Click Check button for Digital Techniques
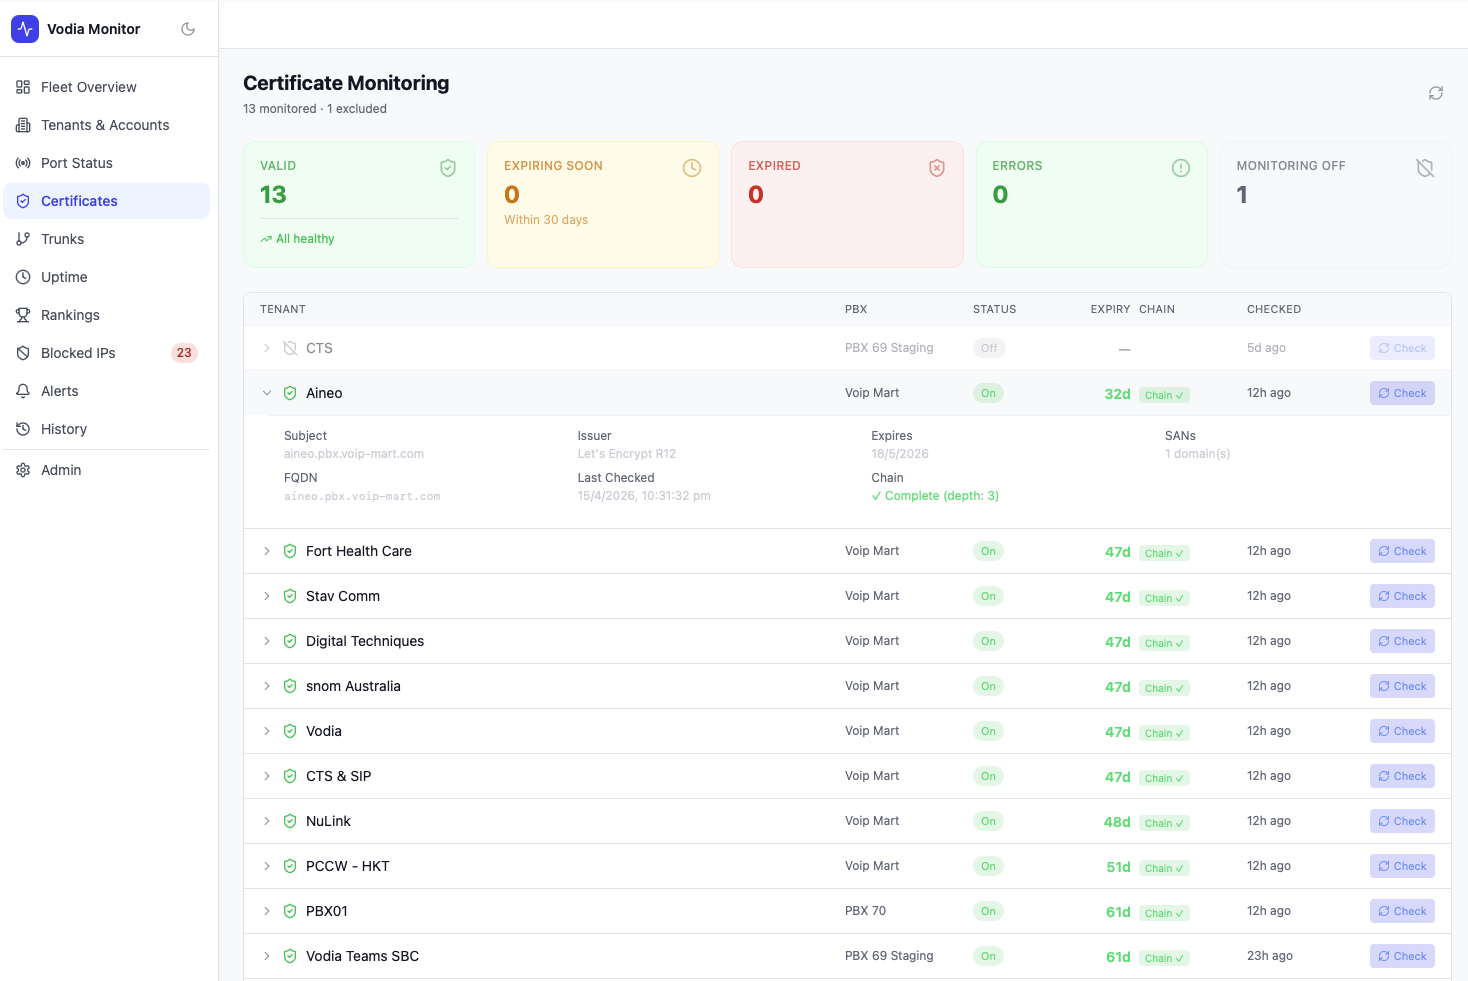Screen dimensions: 1468x981 [1402, 641]
